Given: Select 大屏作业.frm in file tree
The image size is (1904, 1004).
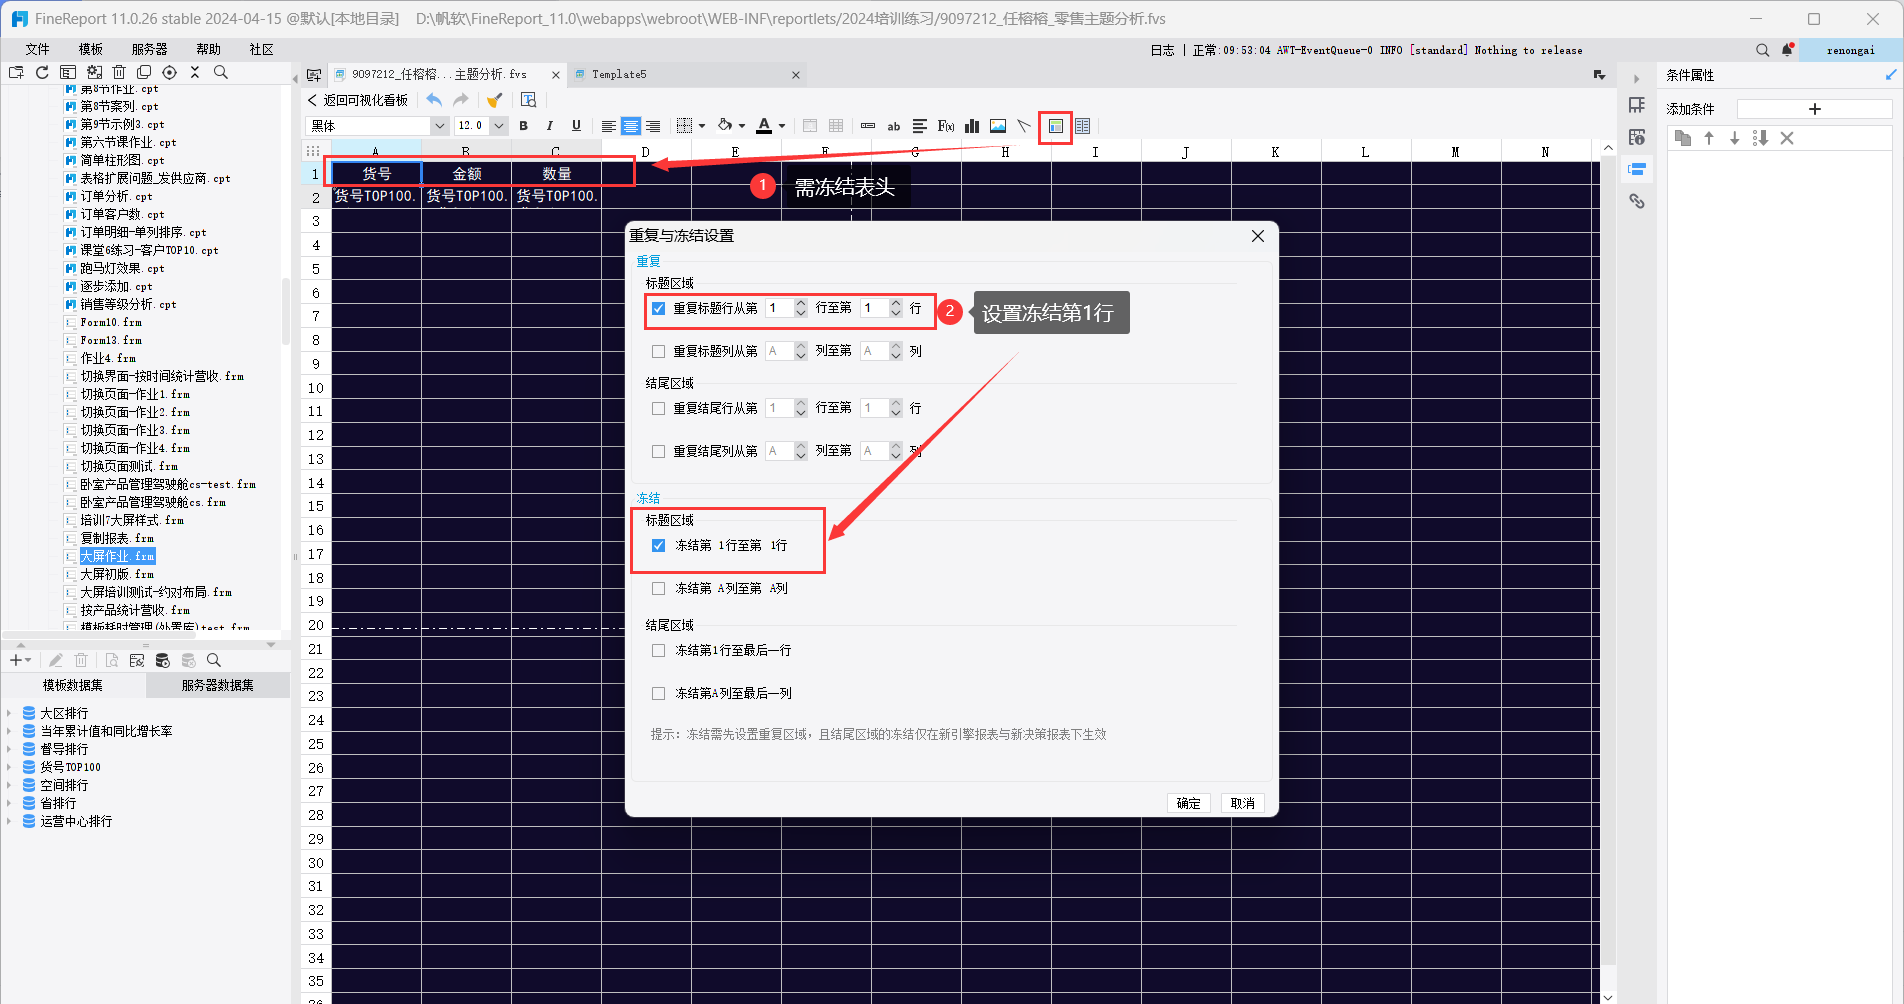Looking at the screenshot, I should click(x=117, y=556).
